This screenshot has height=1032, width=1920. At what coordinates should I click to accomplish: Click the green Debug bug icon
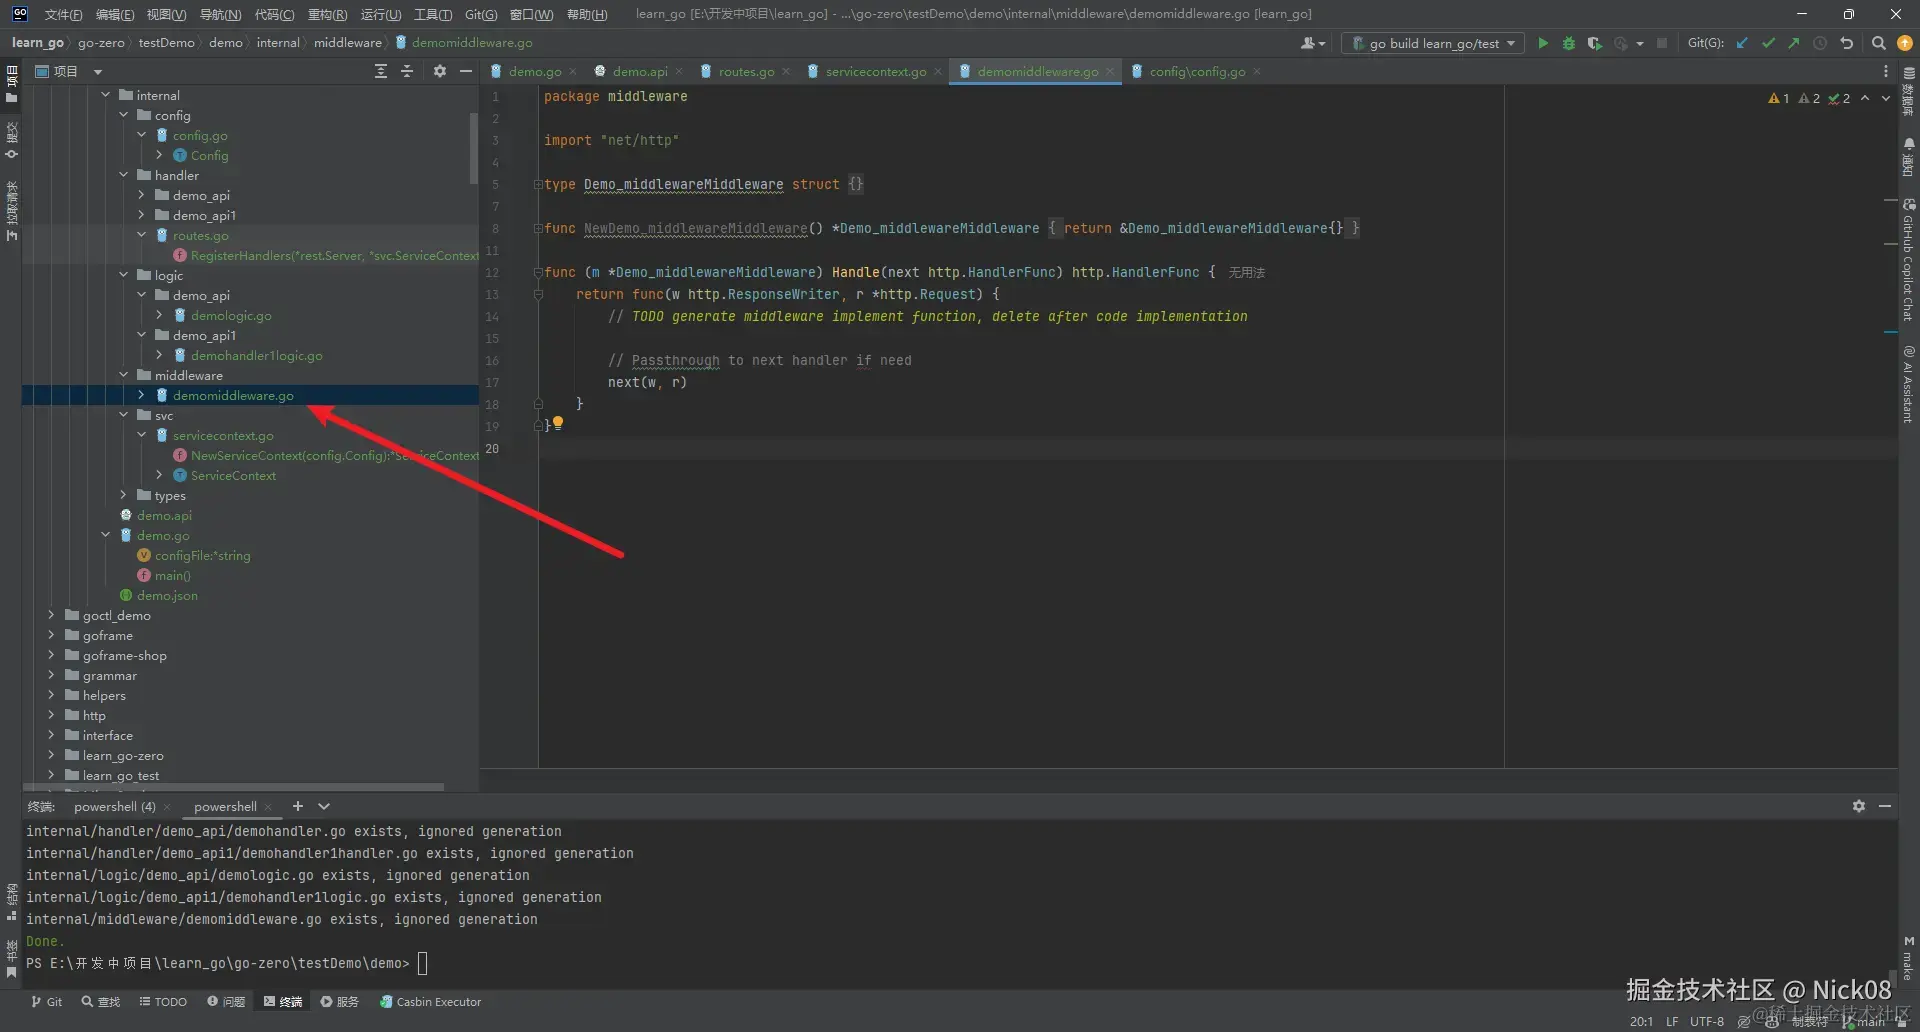1568,43
